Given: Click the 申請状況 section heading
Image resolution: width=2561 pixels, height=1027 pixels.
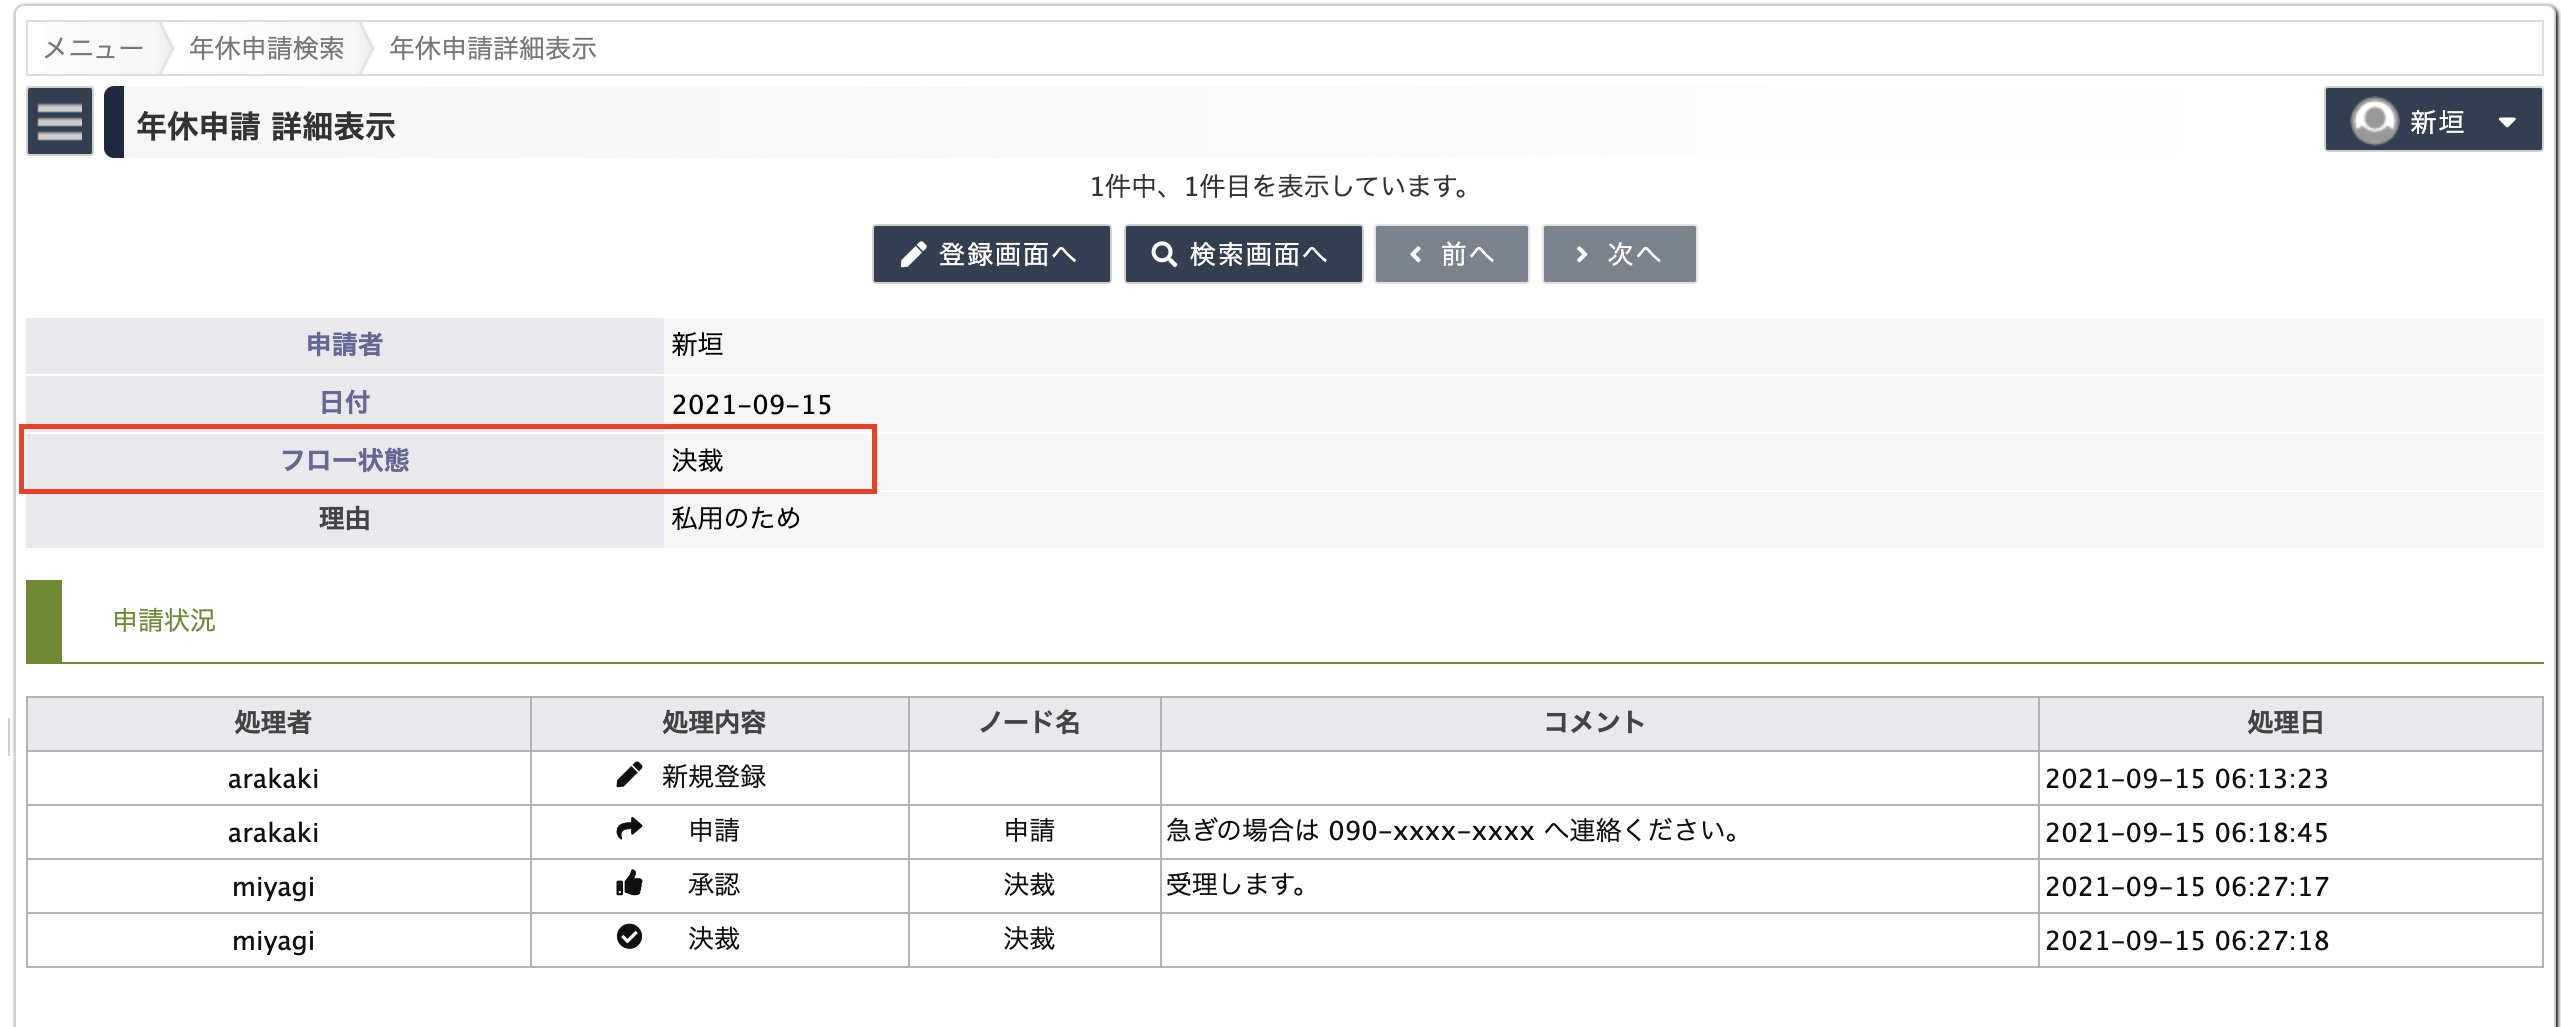Looking at the screenshot, I should pyautogui.click(x=164, y=621).
